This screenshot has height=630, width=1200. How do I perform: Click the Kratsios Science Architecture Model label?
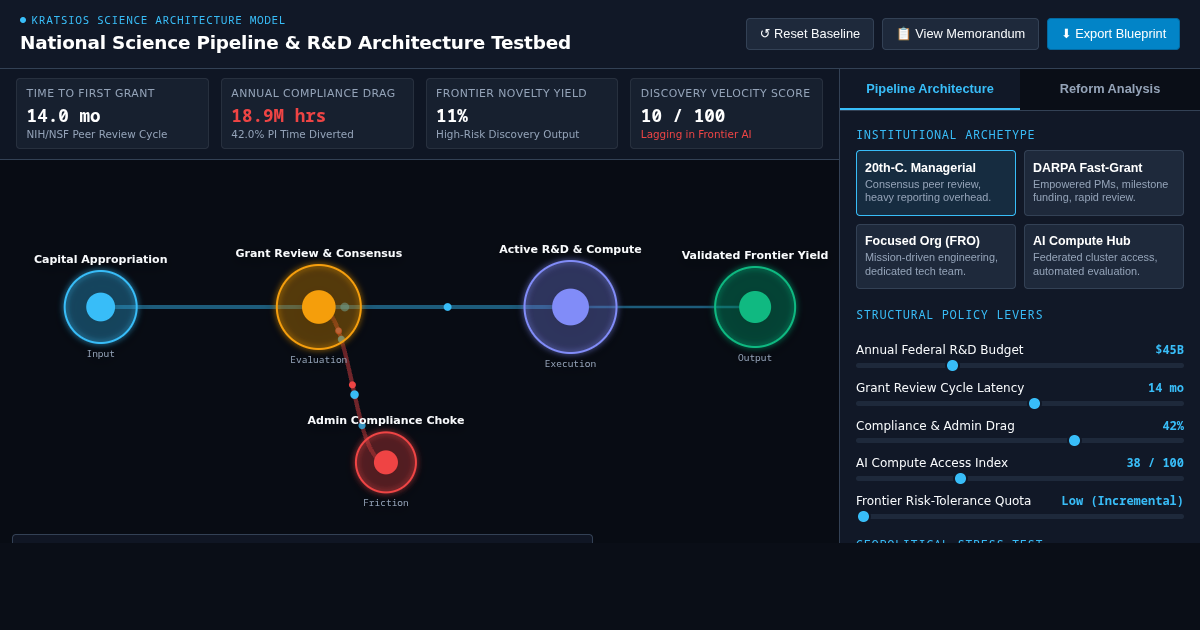click(158, 20)
